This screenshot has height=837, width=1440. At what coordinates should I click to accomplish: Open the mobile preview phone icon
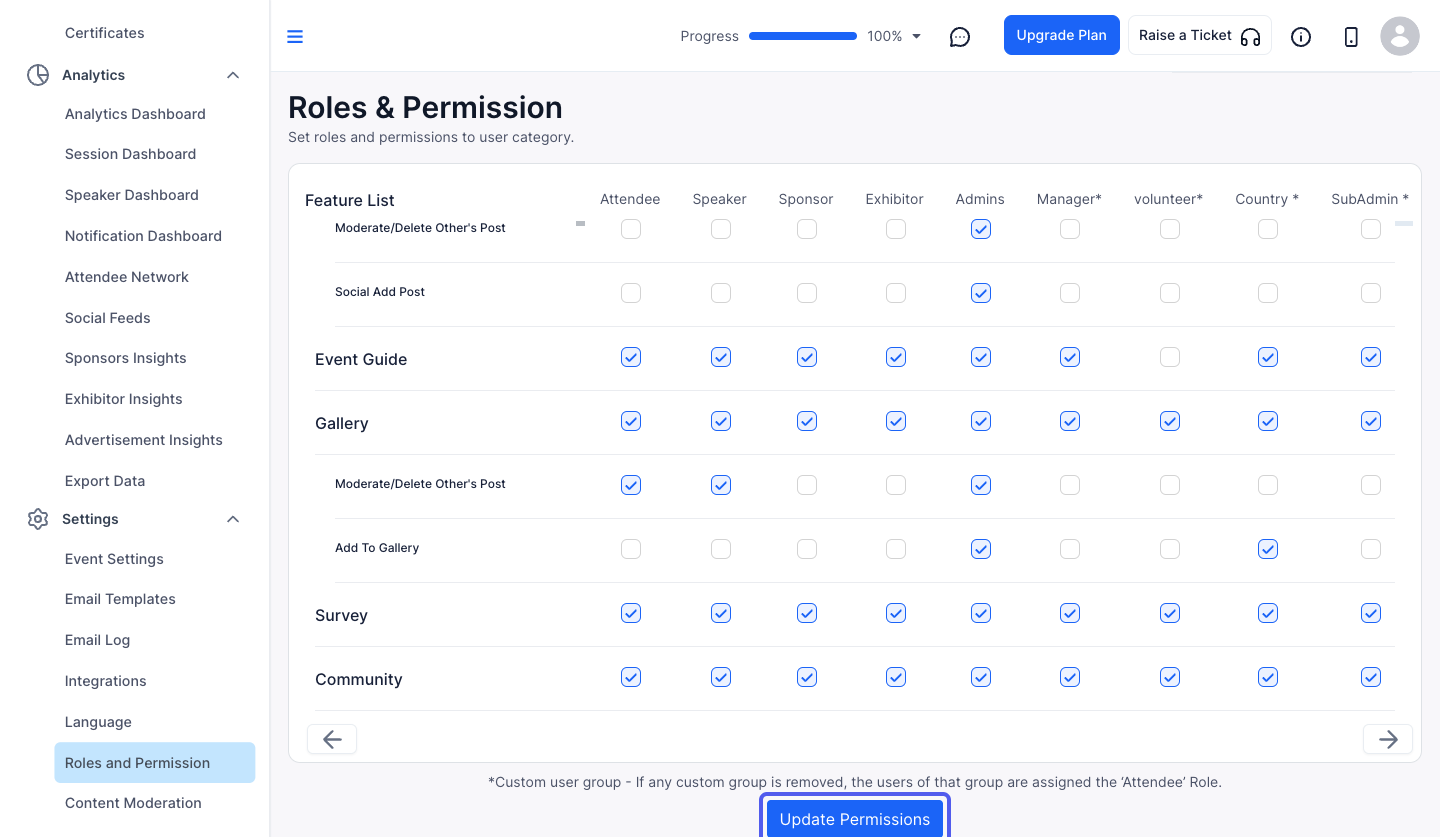pyautogui.click(x=1351, y=37)
